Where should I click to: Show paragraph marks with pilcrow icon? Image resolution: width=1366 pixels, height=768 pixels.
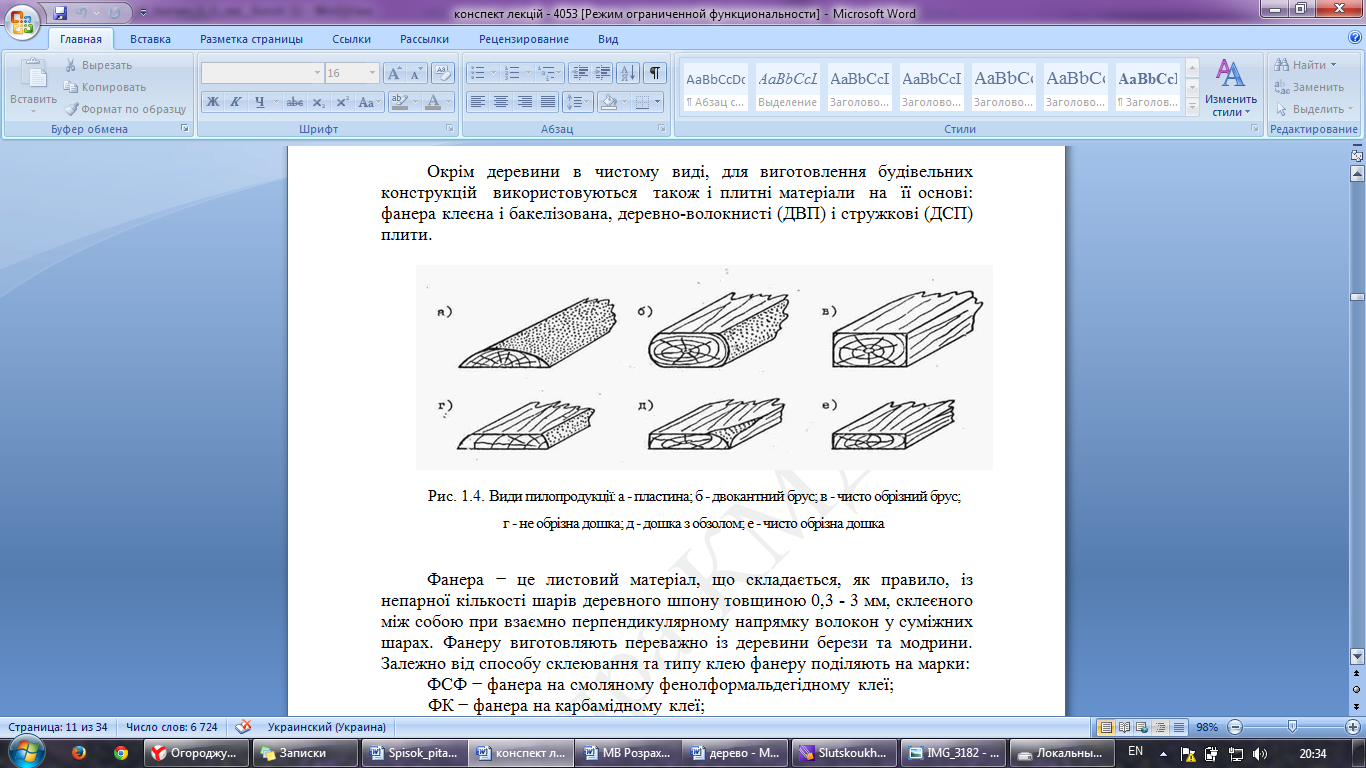tap(655, 73)
